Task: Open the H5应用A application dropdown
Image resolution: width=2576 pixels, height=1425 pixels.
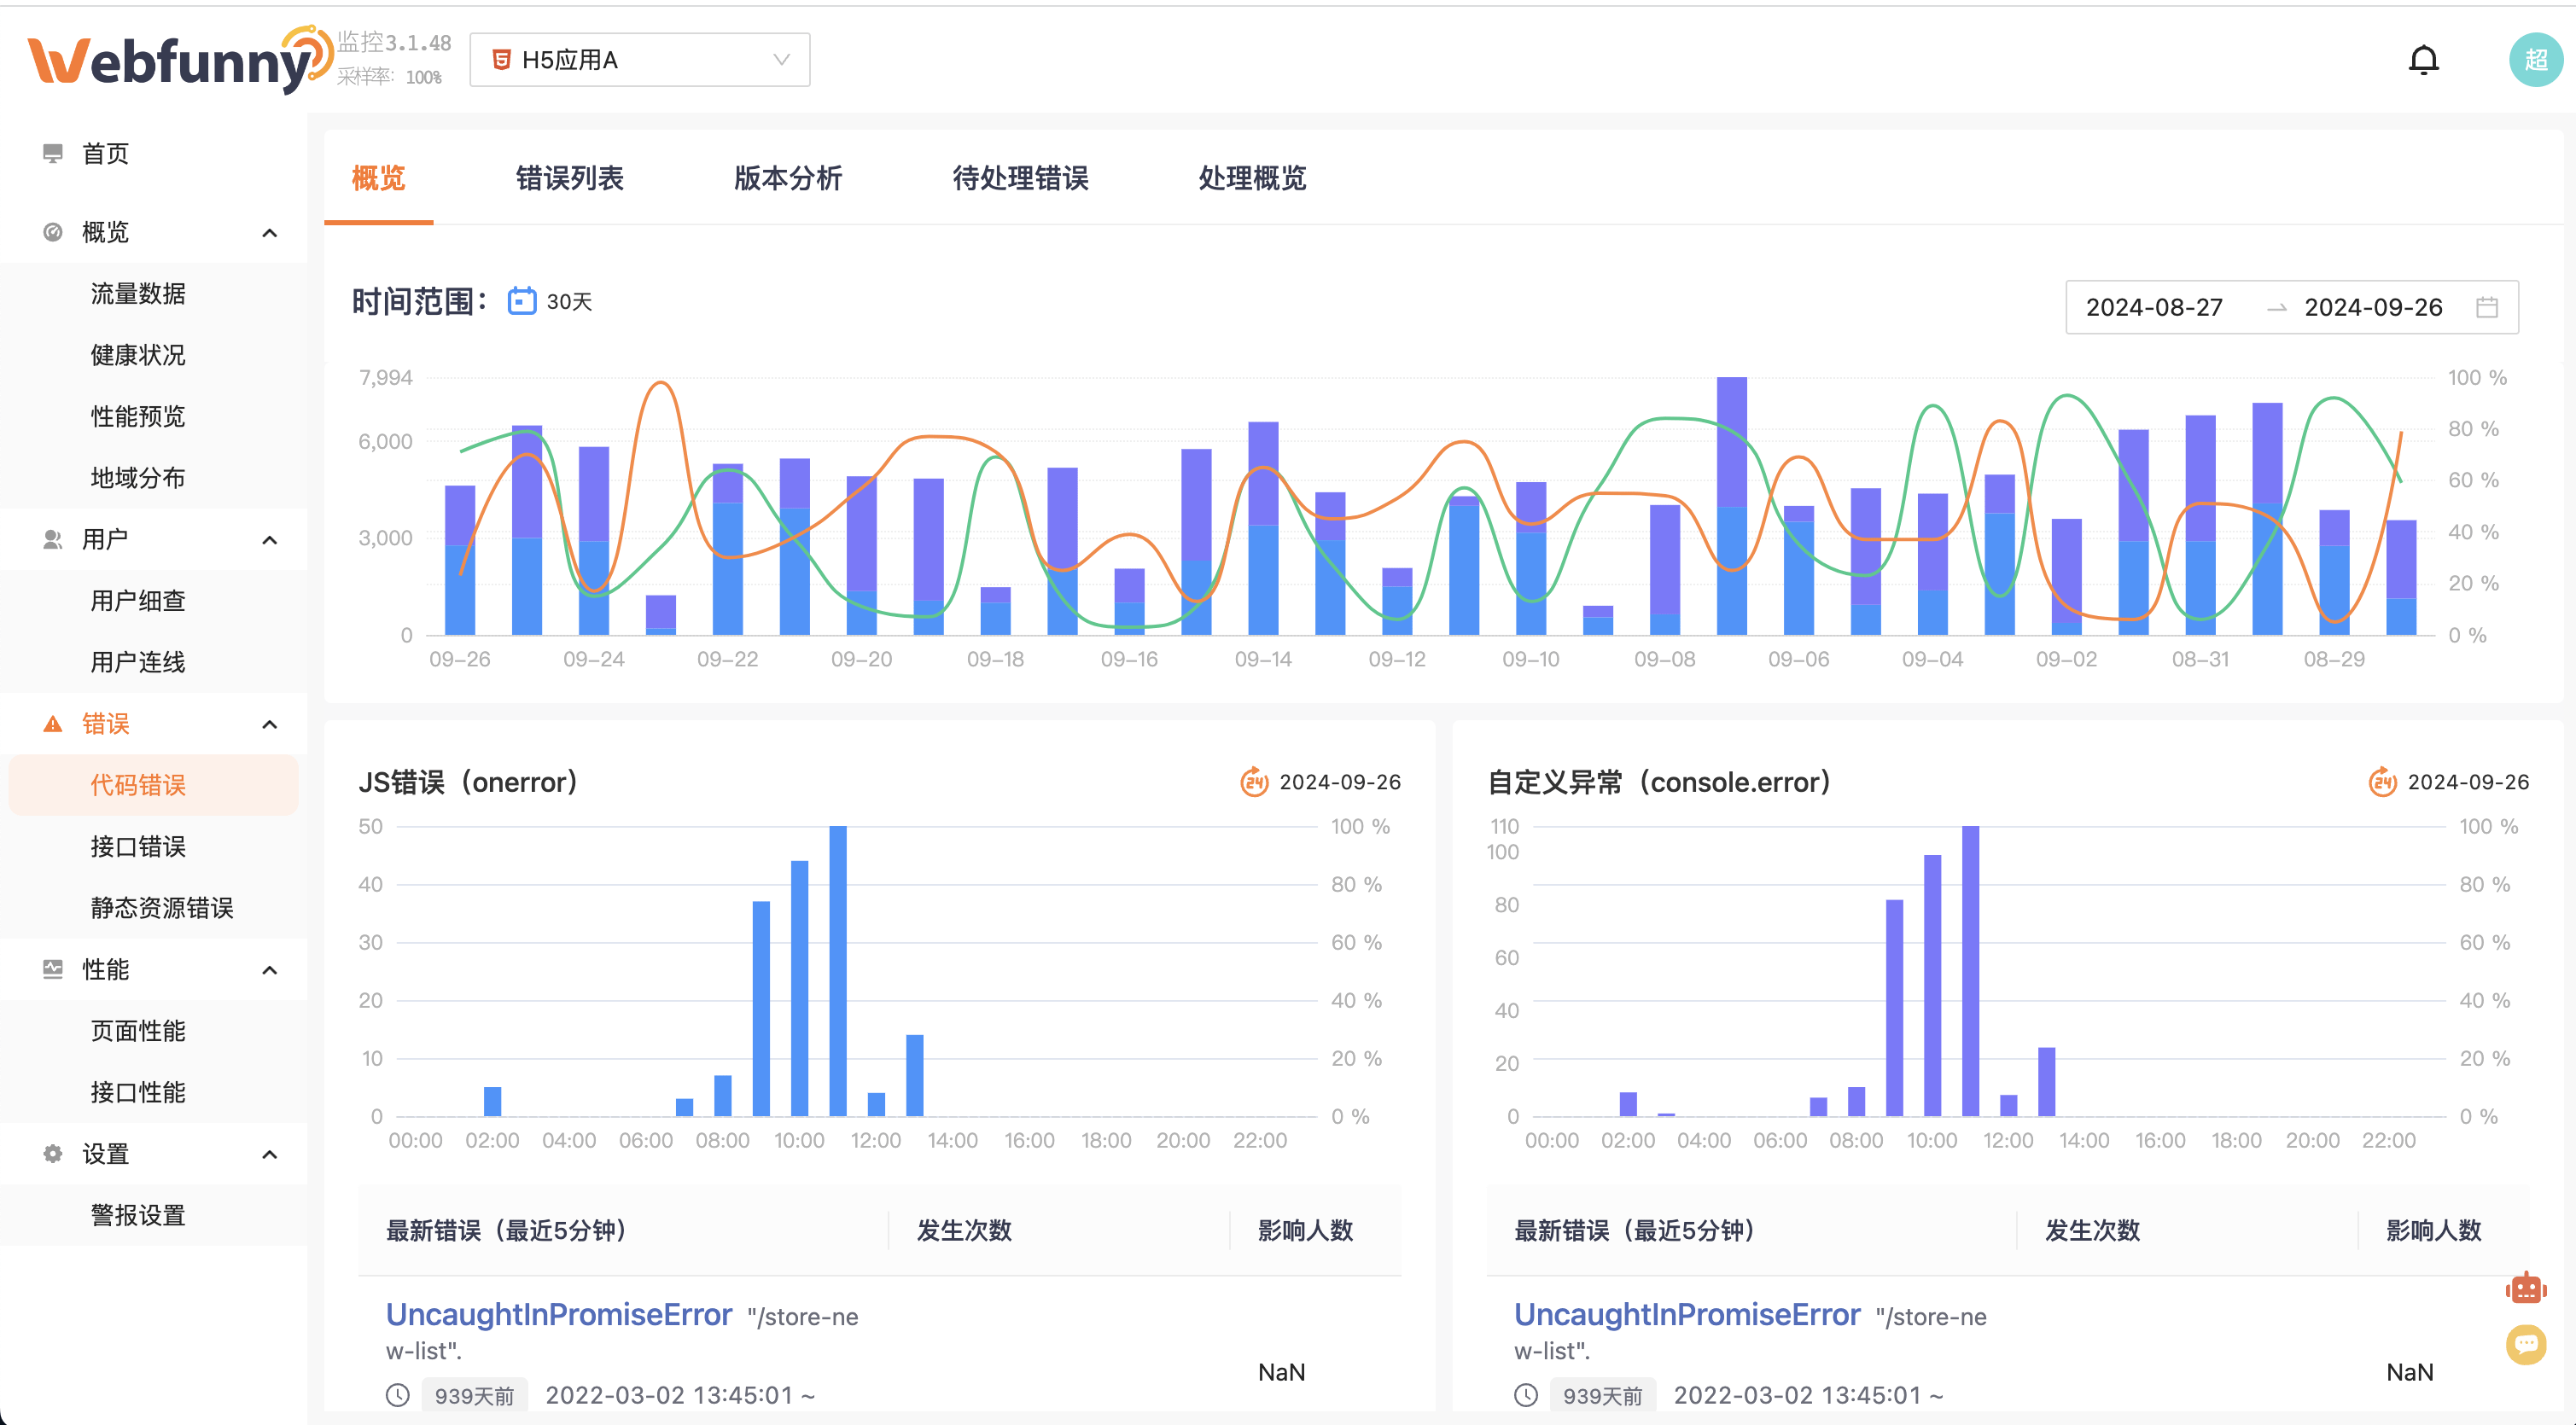Action: [x=640, y=60]
